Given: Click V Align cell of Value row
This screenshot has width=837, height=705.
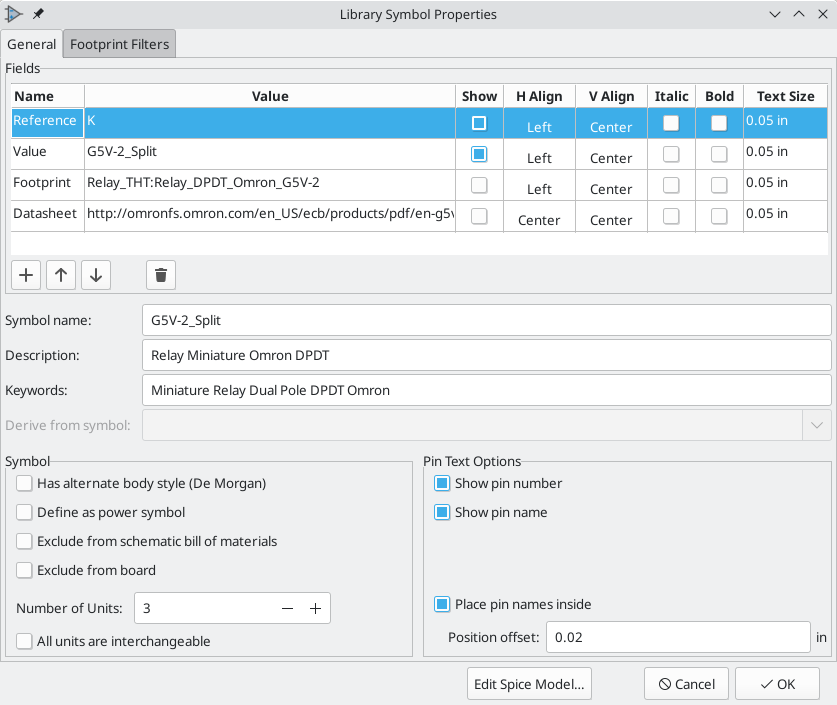Looking at the screenshot, I should 610,158.
